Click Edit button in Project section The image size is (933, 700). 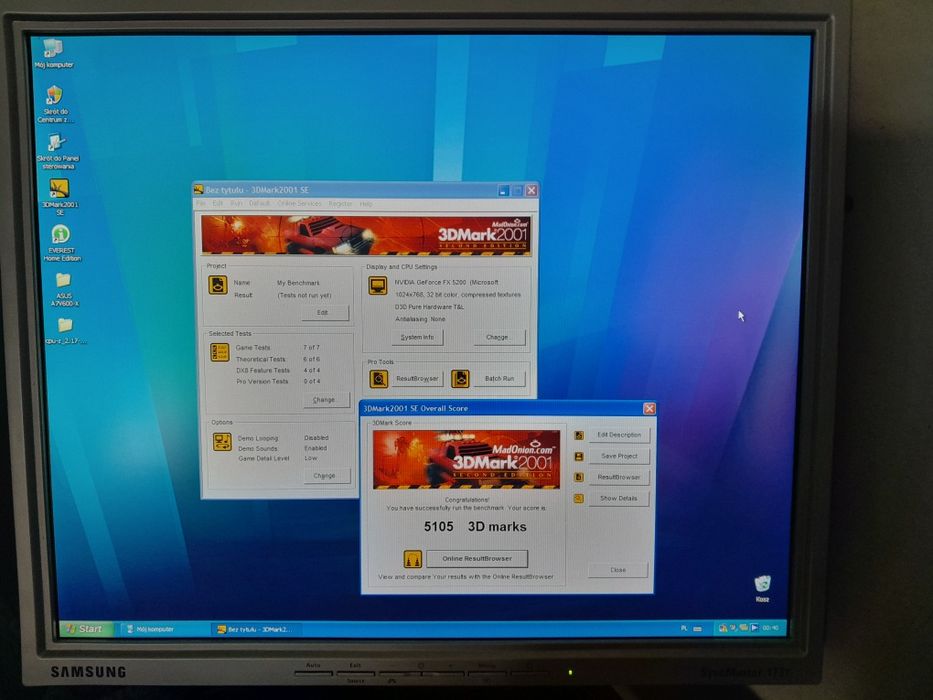pyautogui.click(x=324, y=312)
